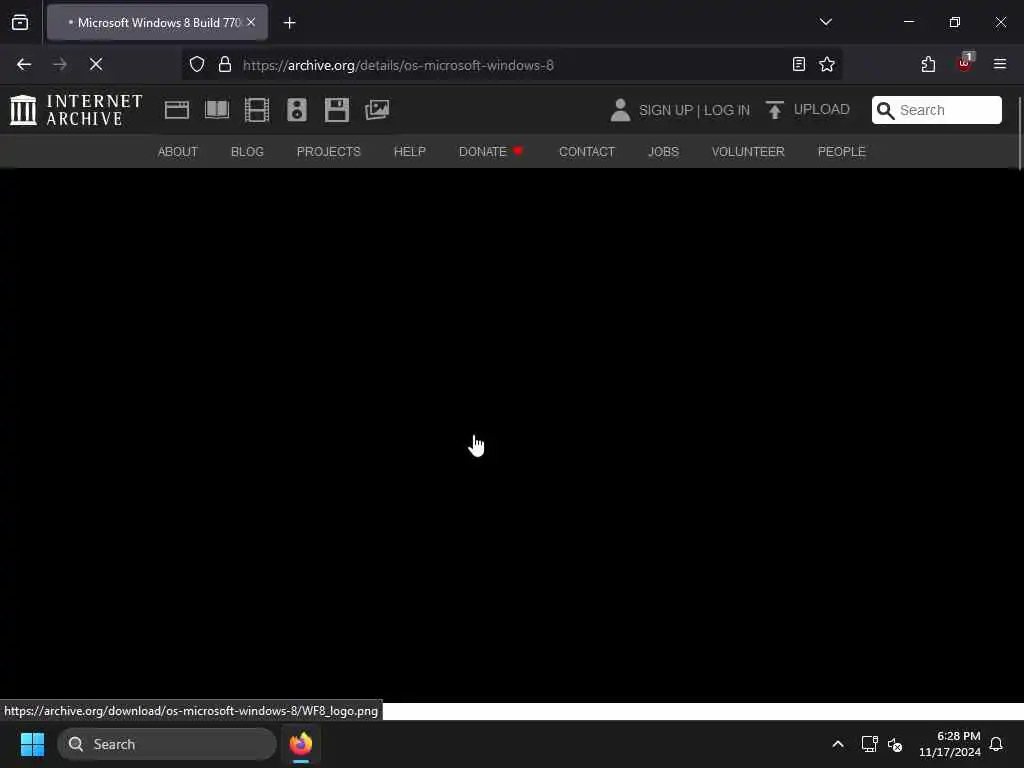Open the extensions puzzle icon
This screenshot has height=768, width=1024.
[928, 64]
